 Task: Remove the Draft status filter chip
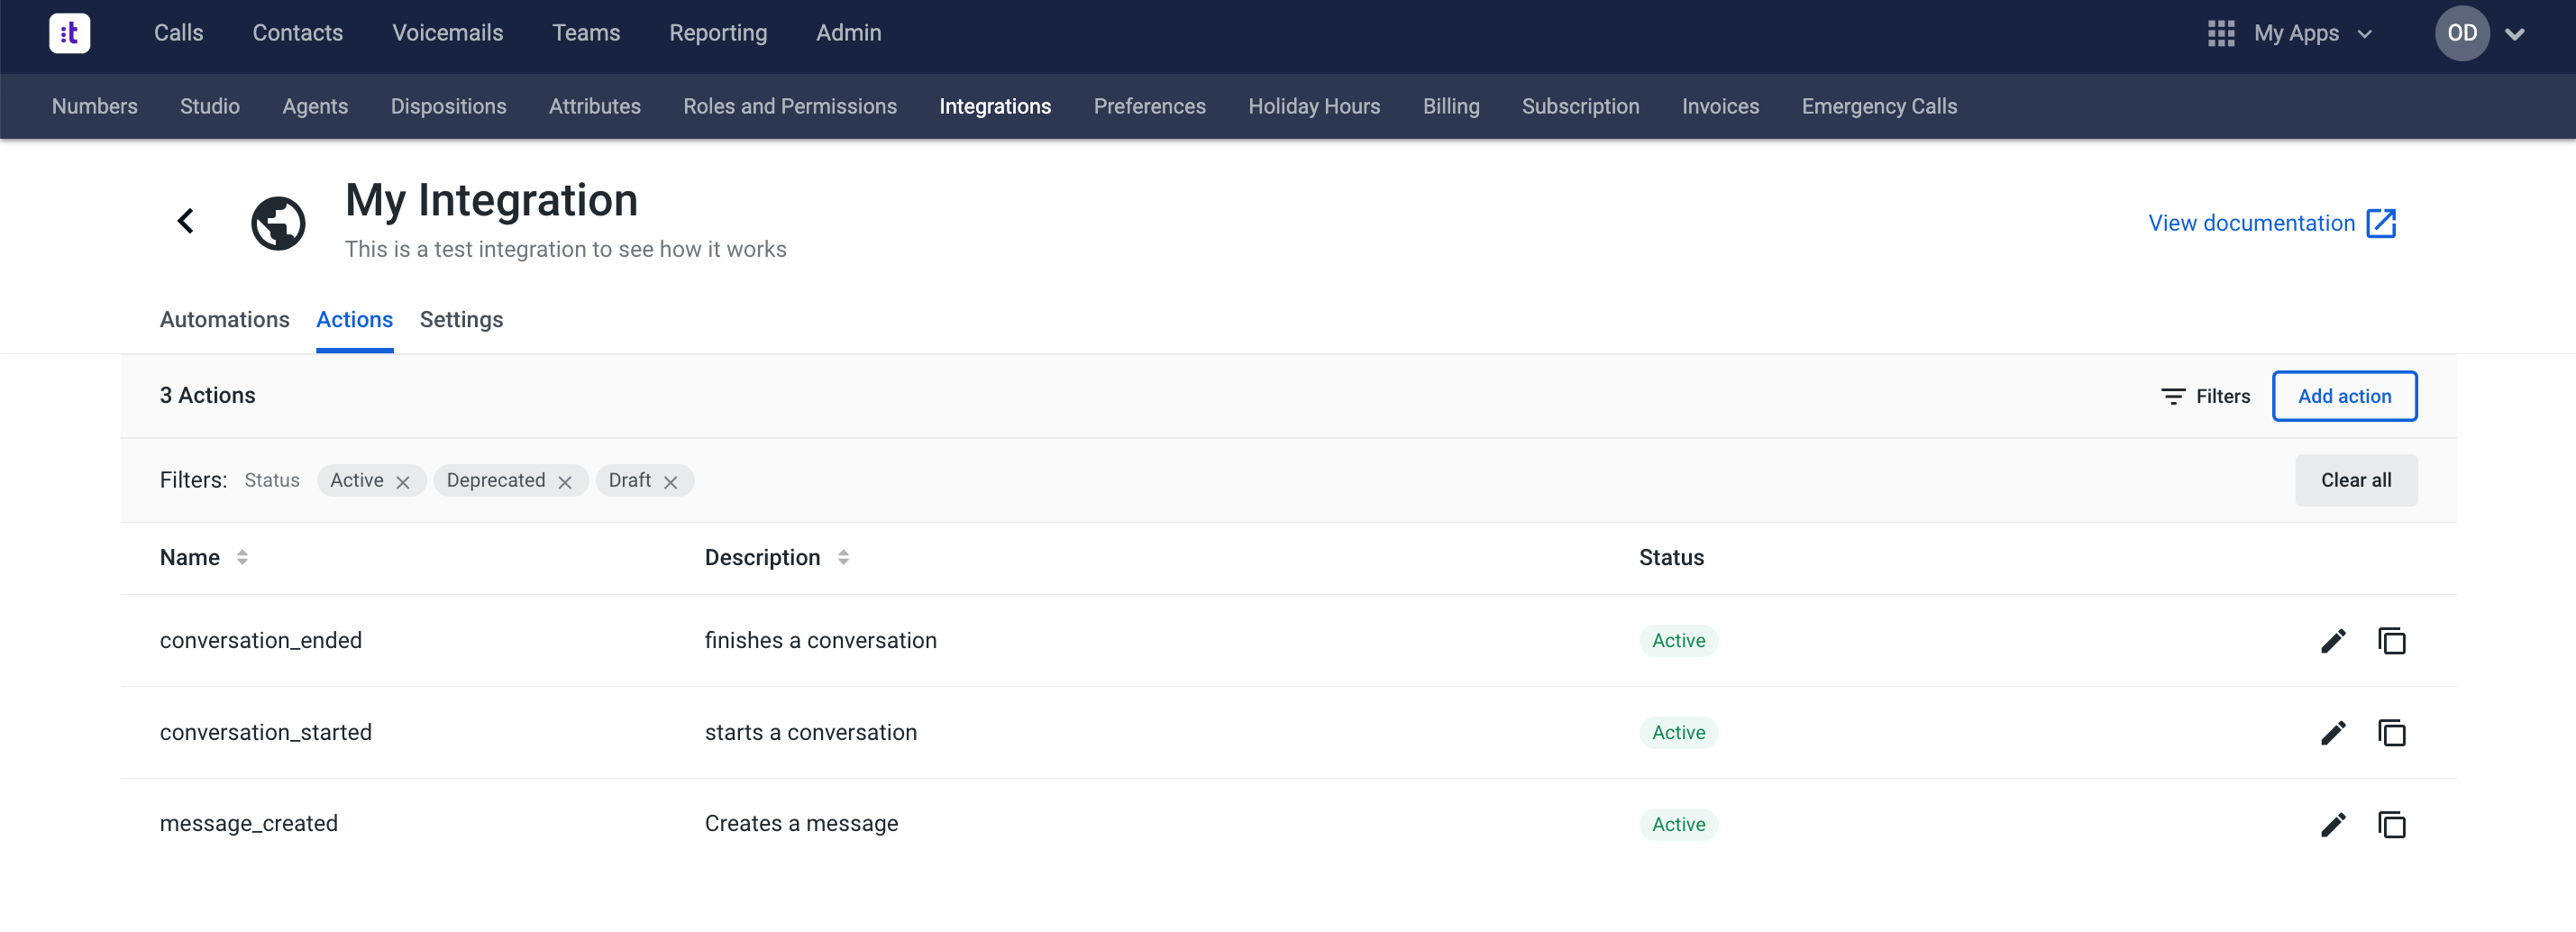(x=670, y=482)
